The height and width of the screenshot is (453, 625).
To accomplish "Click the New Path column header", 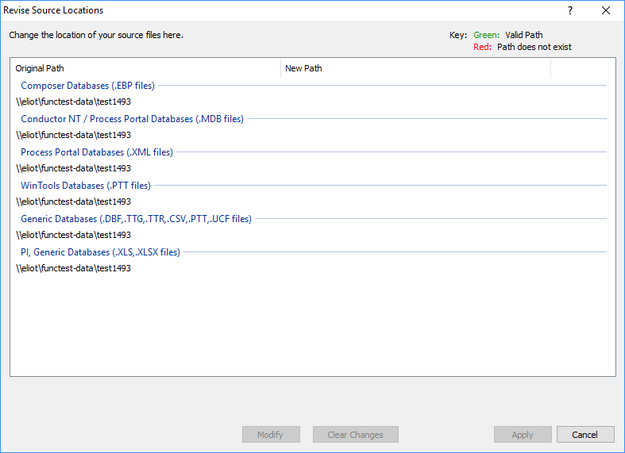I will [x=415, y=69].
